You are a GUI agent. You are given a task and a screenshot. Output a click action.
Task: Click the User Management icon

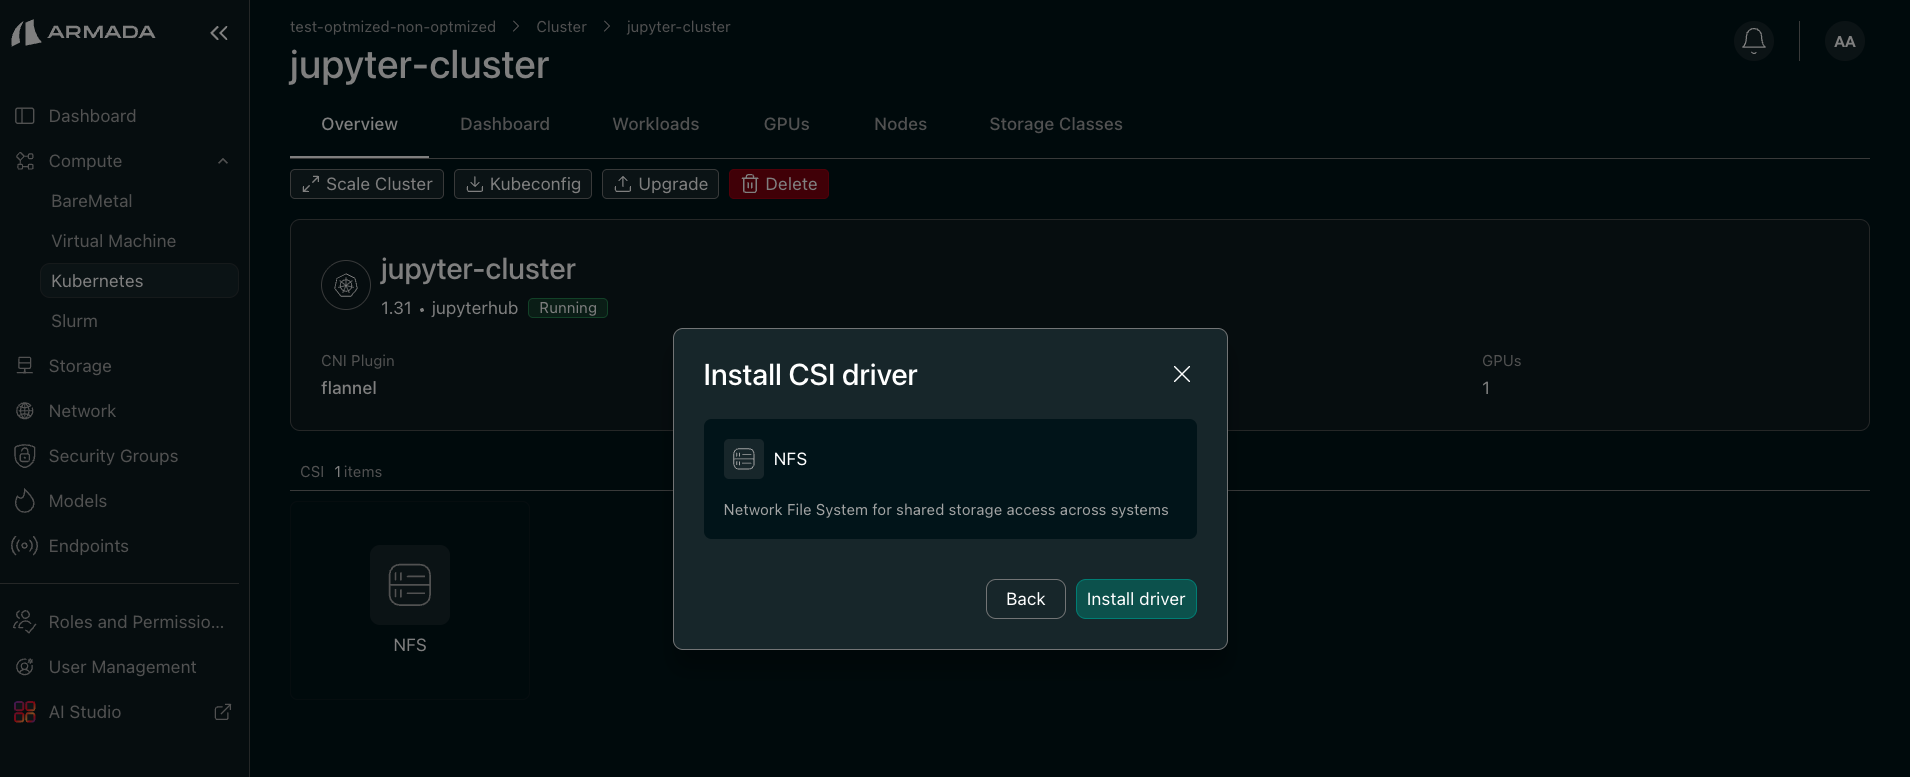point(25,667)
